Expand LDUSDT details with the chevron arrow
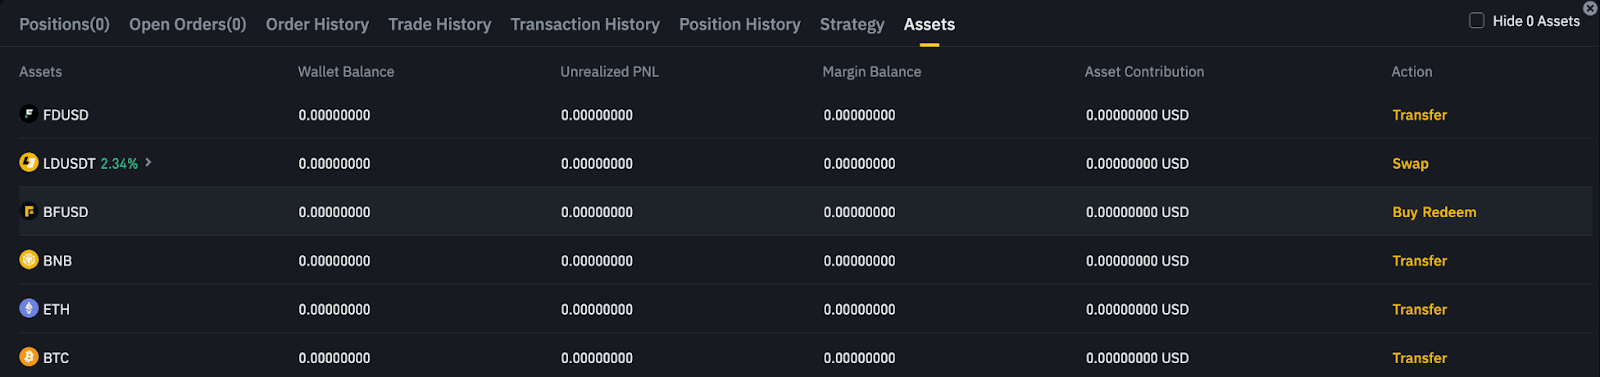The width and height of the screenshot is (1600, 377). pos(148,162)
